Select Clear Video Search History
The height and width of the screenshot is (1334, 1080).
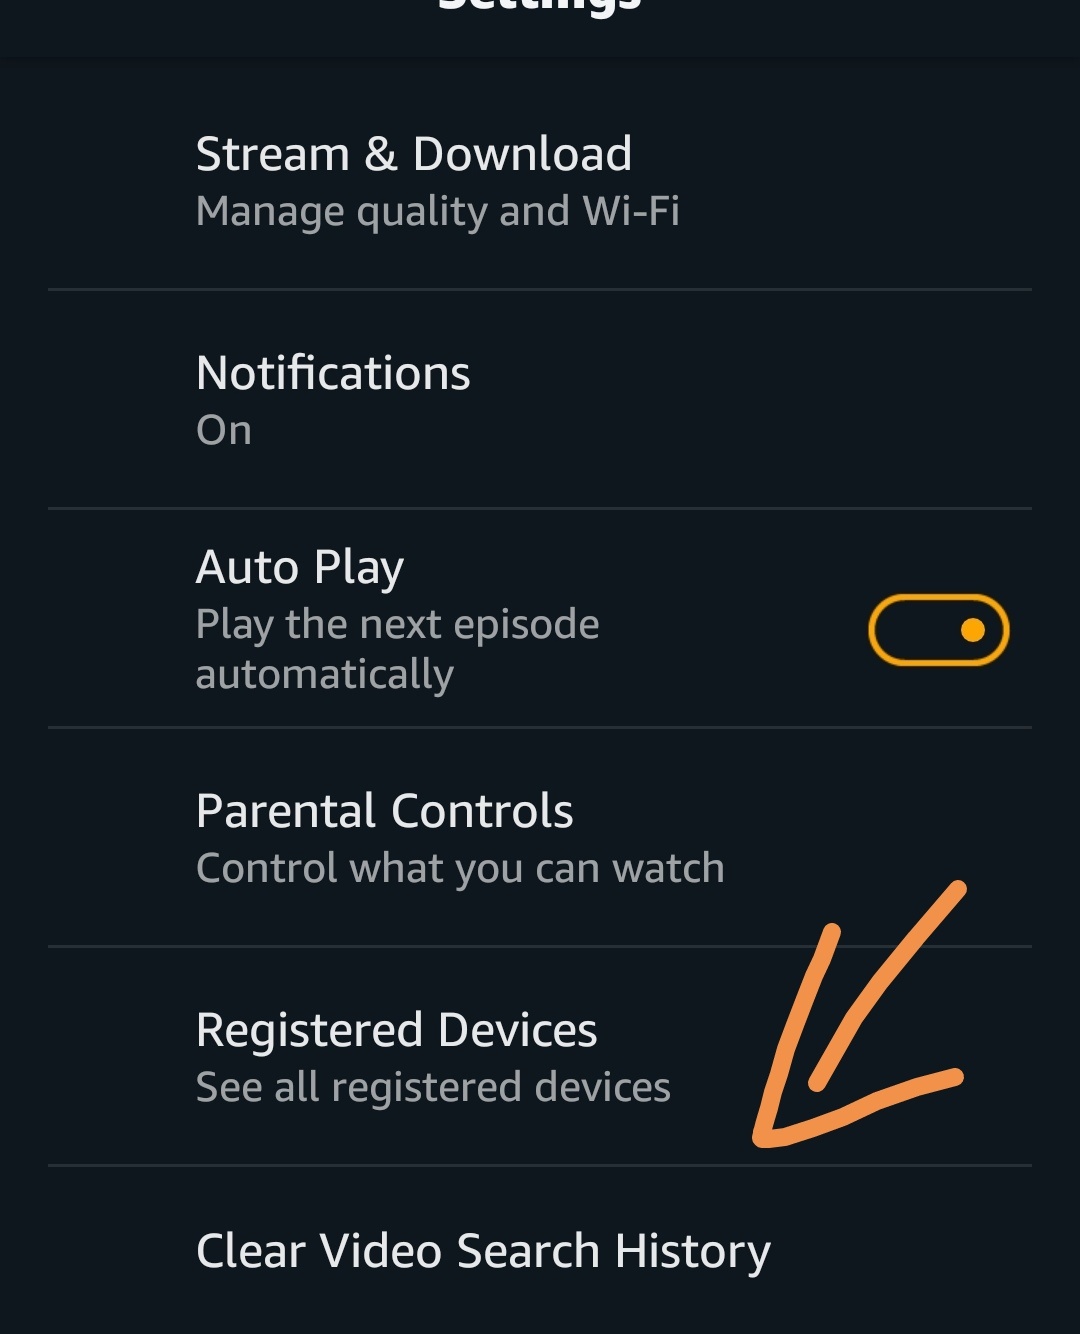[540, 1251]
